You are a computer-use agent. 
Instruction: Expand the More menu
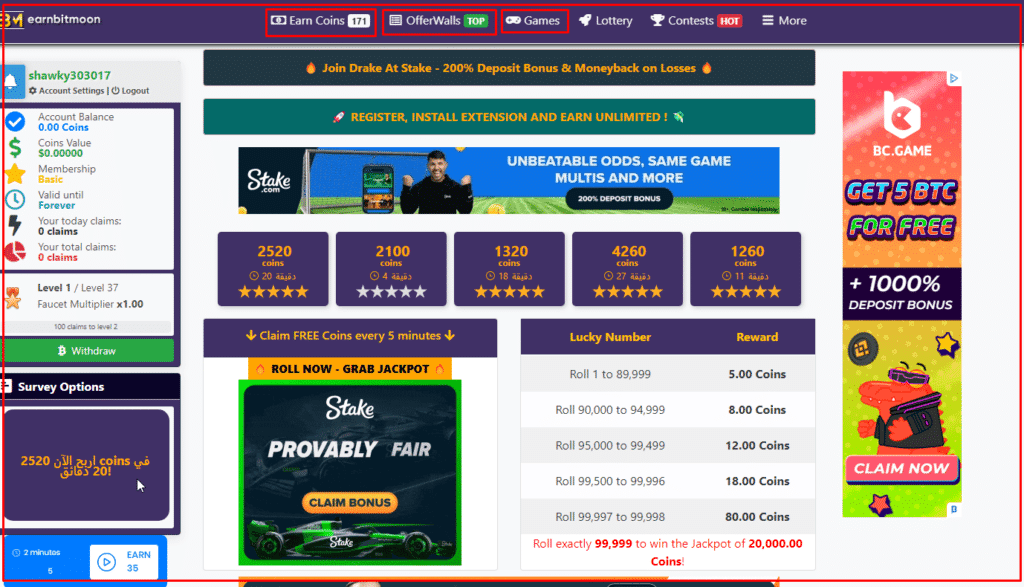[784, 20]
